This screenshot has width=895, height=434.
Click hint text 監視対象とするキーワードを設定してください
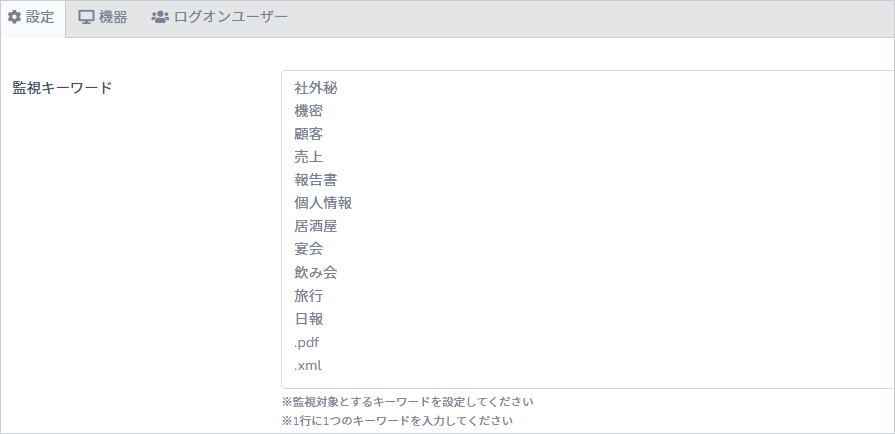click(408, 401)
